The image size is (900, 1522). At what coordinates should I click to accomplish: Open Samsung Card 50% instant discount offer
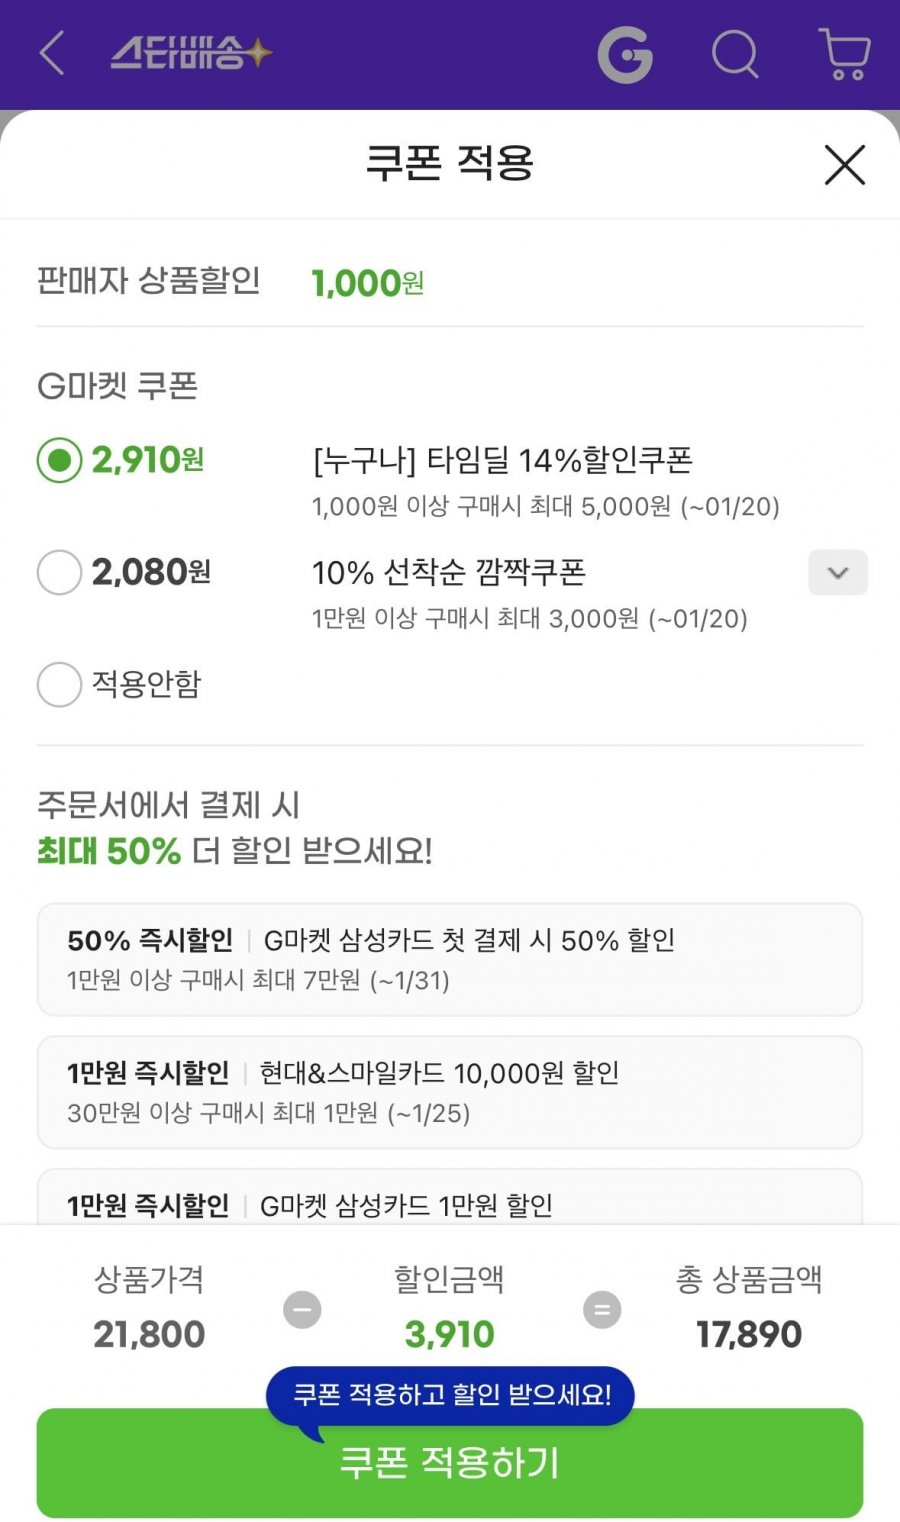point(449,959)
